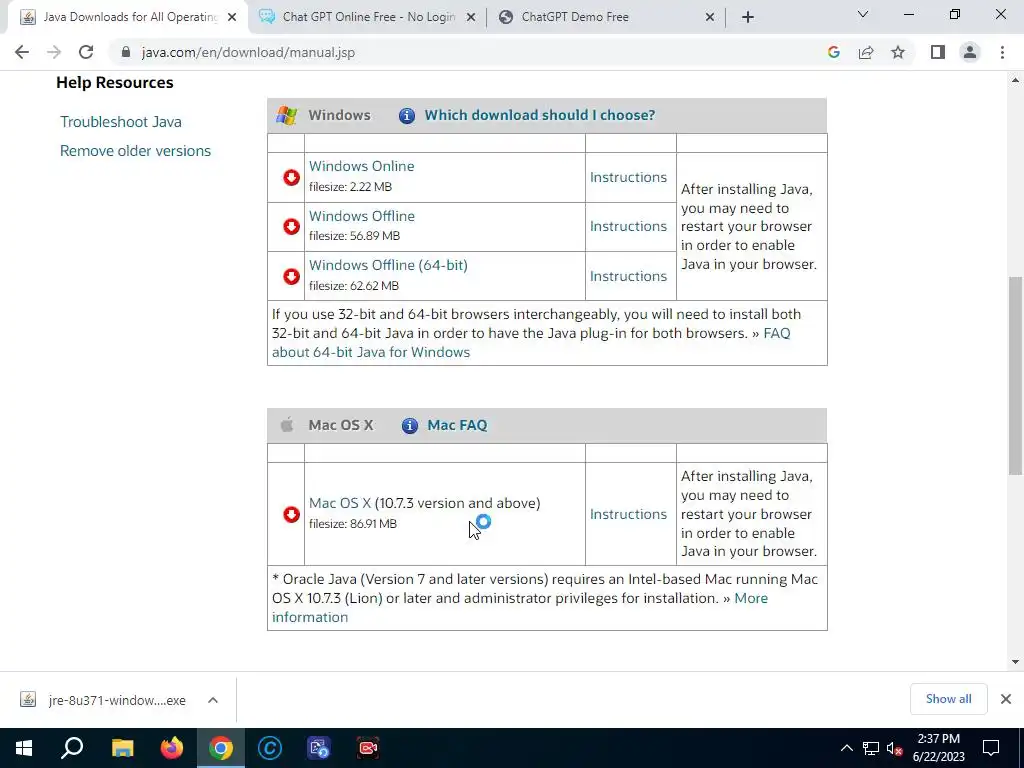The height and width of the screenshot is (768, 1024).
Task: Click the network icon in system tray
Action: (871, 748)
